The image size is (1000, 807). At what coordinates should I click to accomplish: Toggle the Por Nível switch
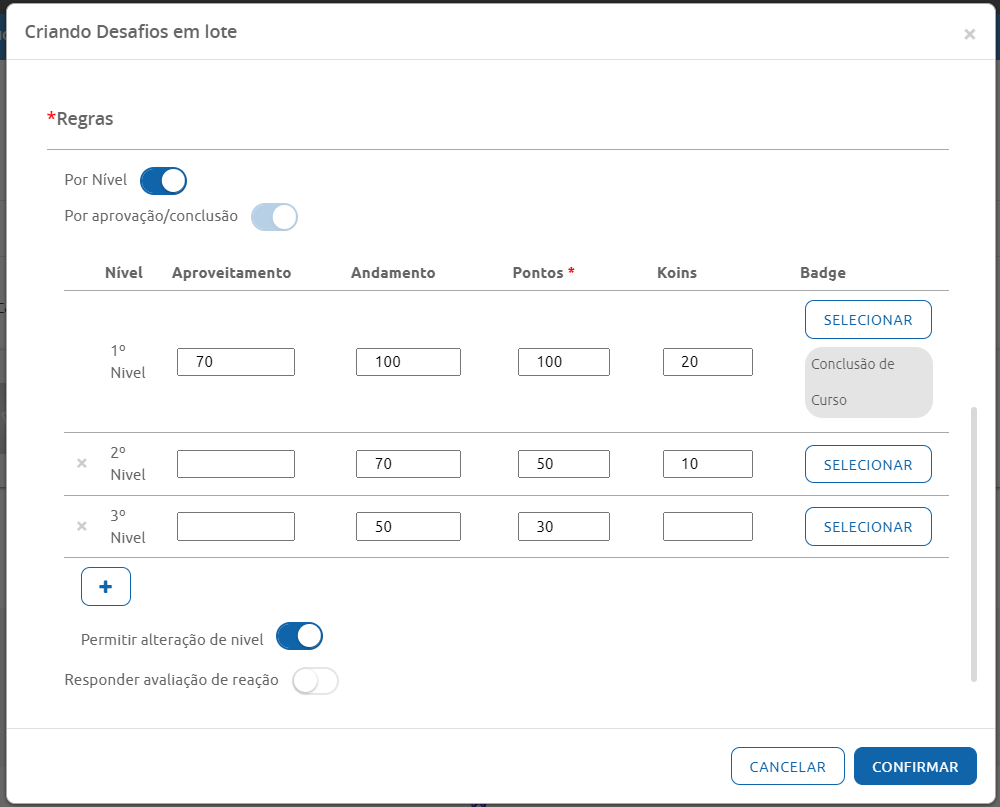pos(164,181)
